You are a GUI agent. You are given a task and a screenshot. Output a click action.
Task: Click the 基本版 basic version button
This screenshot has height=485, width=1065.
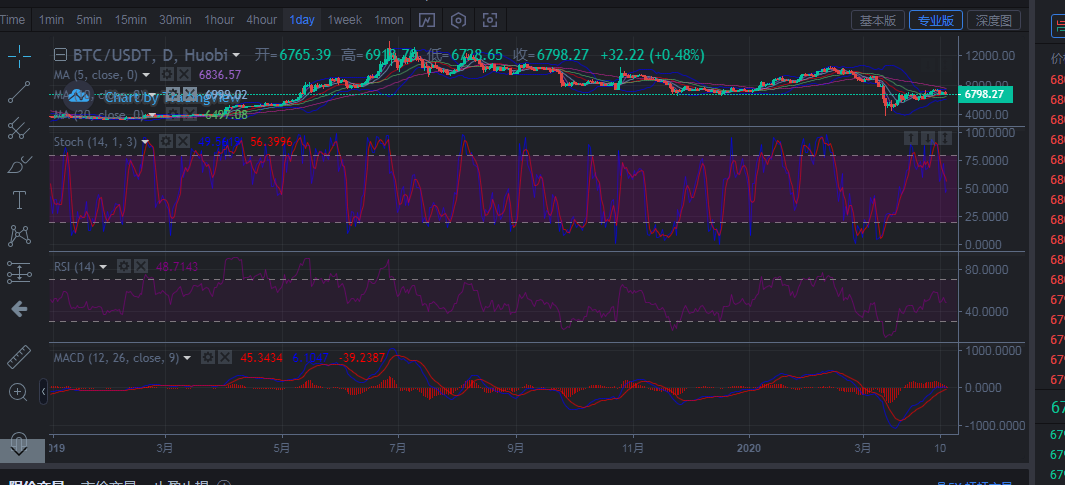tap(879, 20)
